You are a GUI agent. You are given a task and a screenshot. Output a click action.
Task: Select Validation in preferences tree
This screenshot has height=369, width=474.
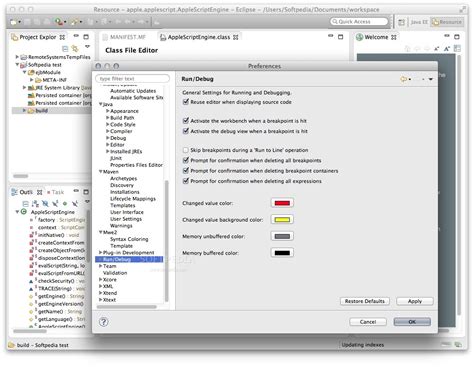pyautogui.click(x=115, y=273)
